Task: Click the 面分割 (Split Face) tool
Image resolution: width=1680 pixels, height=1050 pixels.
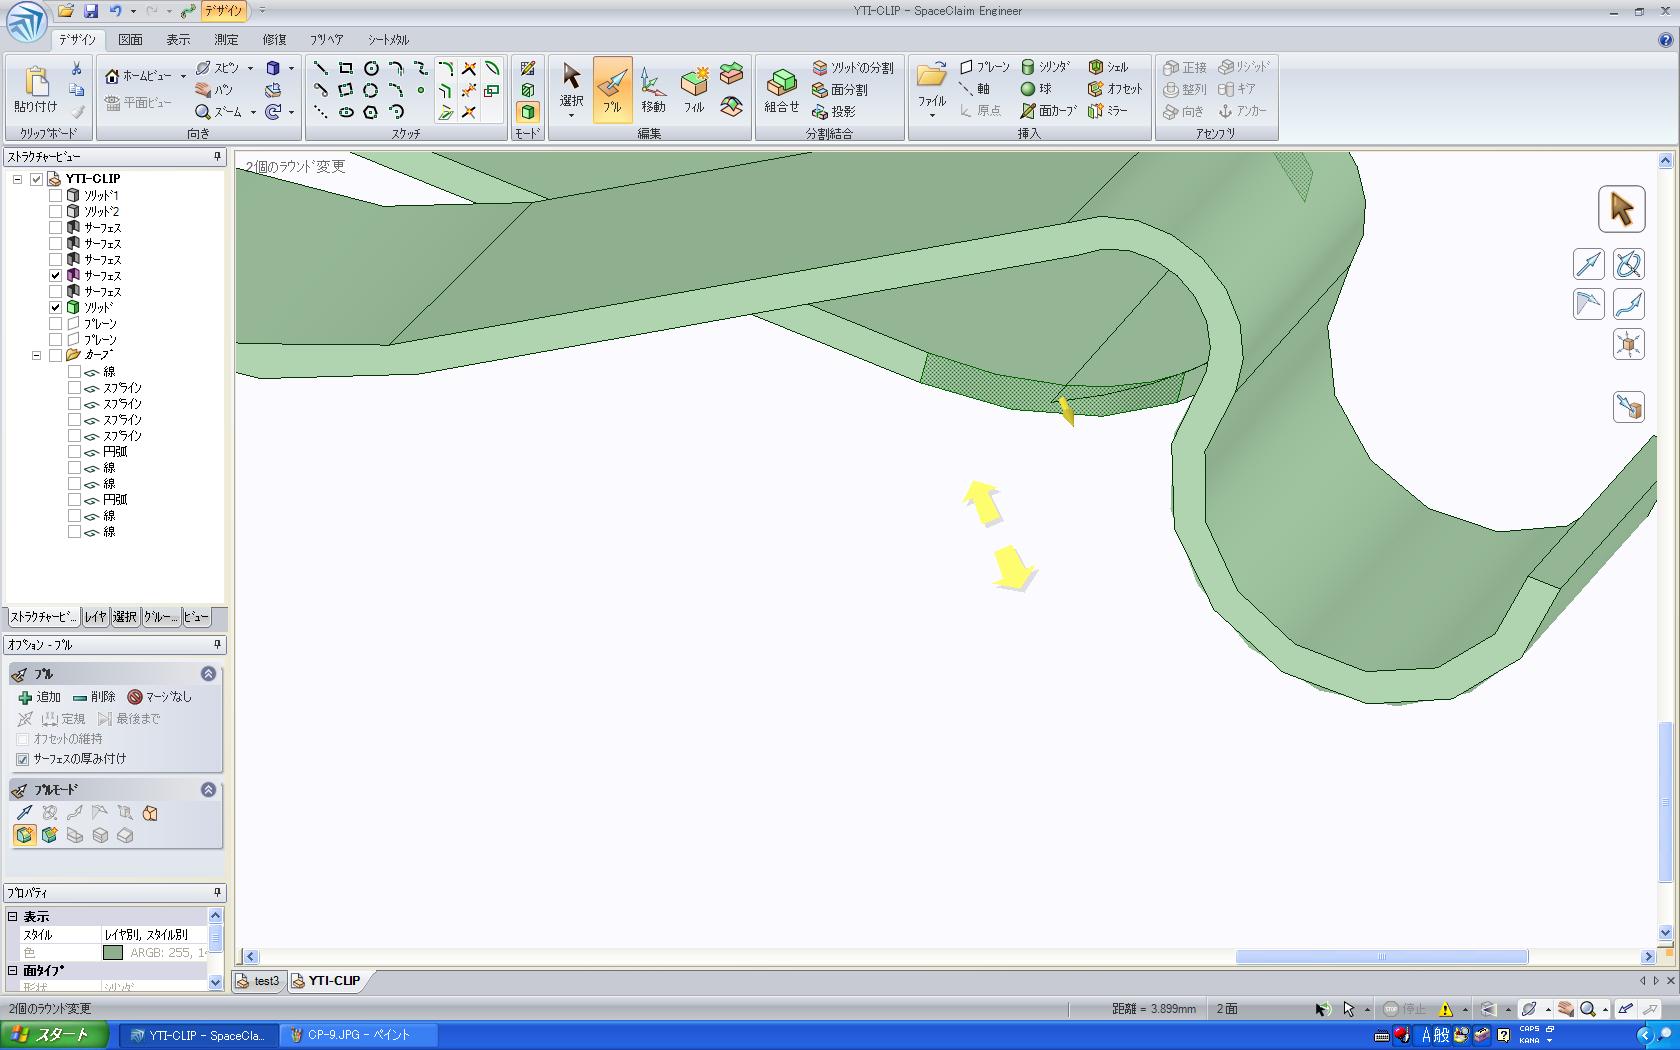Action: tap(840, 89)
